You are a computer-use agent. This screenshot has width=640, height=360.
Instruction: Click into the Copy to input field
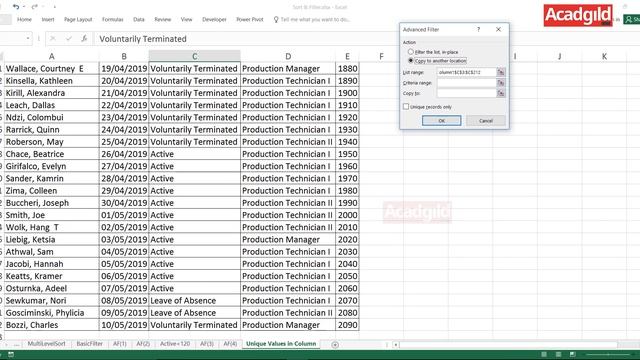pos(466,93)
